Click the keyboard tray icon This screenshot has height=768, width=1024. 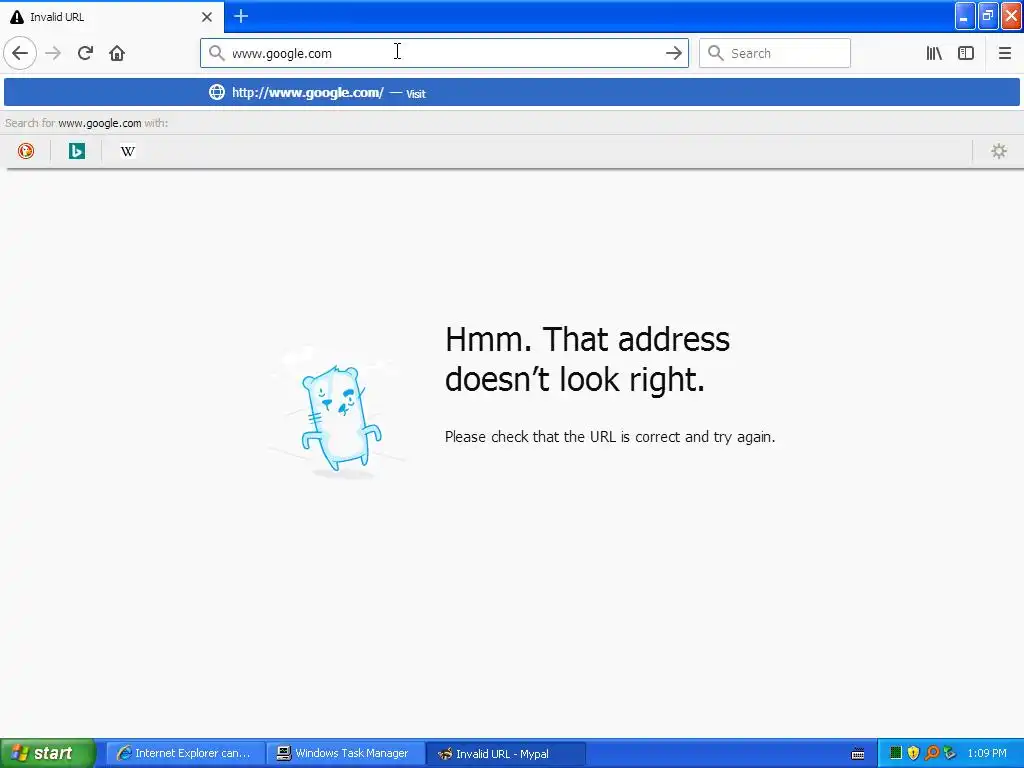[858, 754]
